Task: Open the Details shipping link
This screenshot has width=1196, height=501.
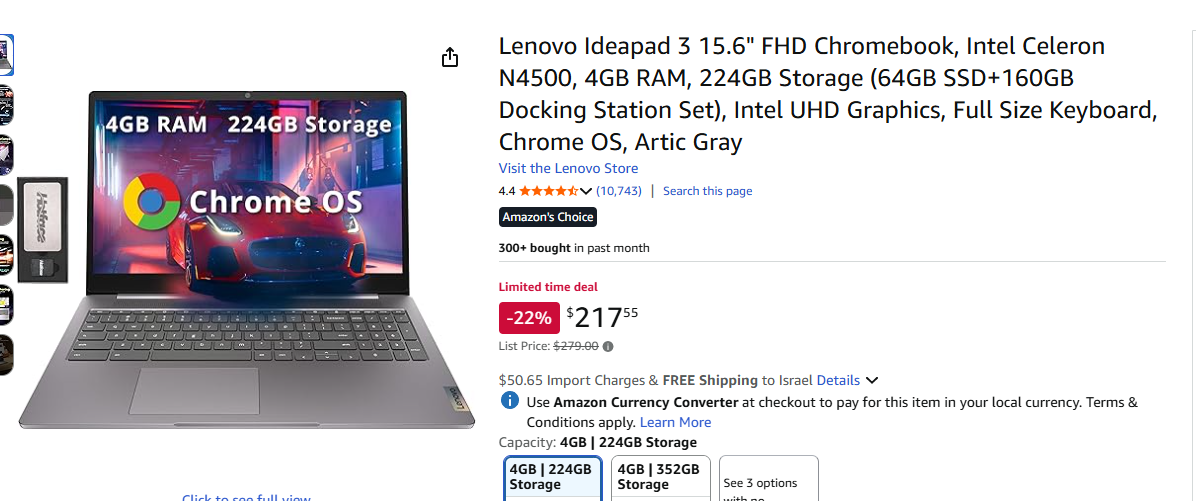Action: coord(838,380)
